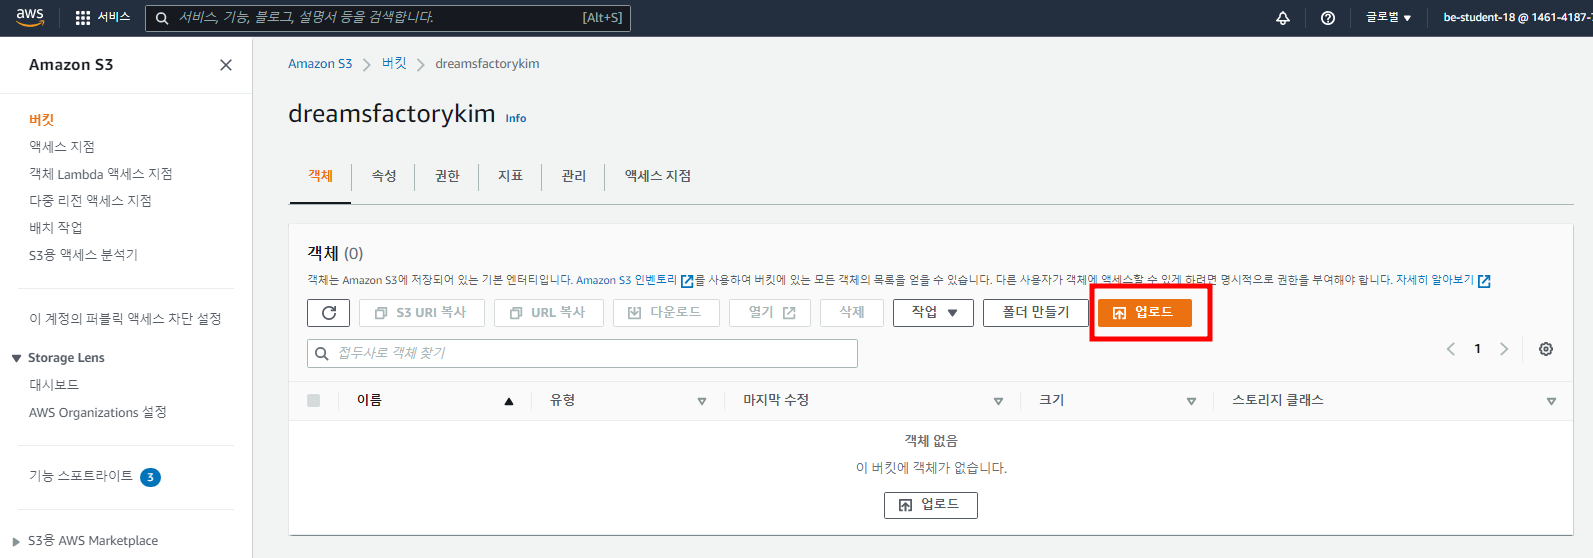Switch to the 권한 tab

(x=447, y=176)
